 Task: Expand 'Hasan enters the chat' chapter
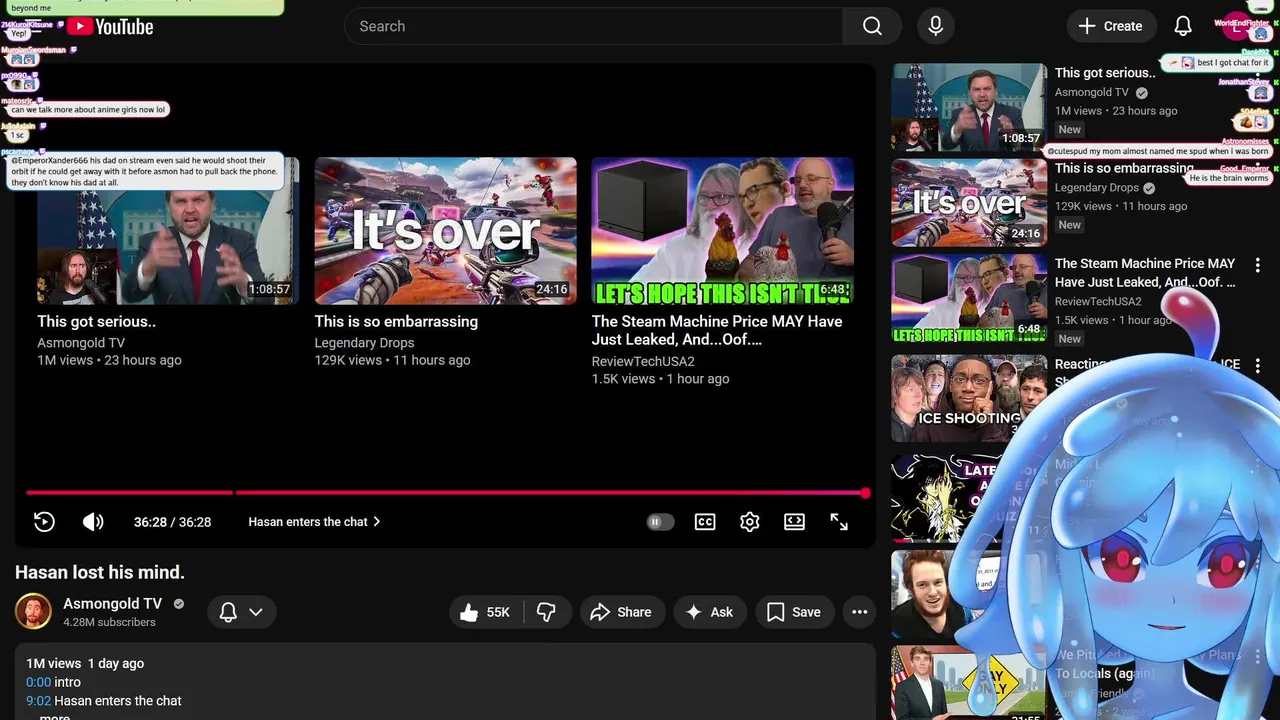[x=315, y=521]
